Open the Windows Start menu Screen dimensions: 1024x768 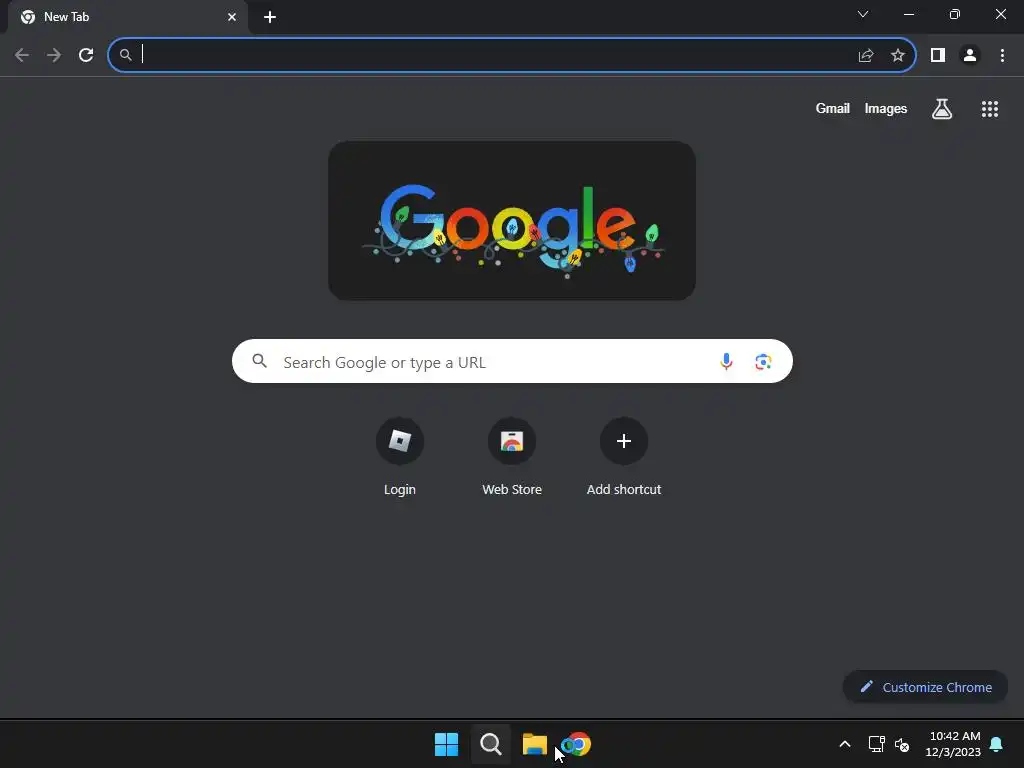(447, 744)
